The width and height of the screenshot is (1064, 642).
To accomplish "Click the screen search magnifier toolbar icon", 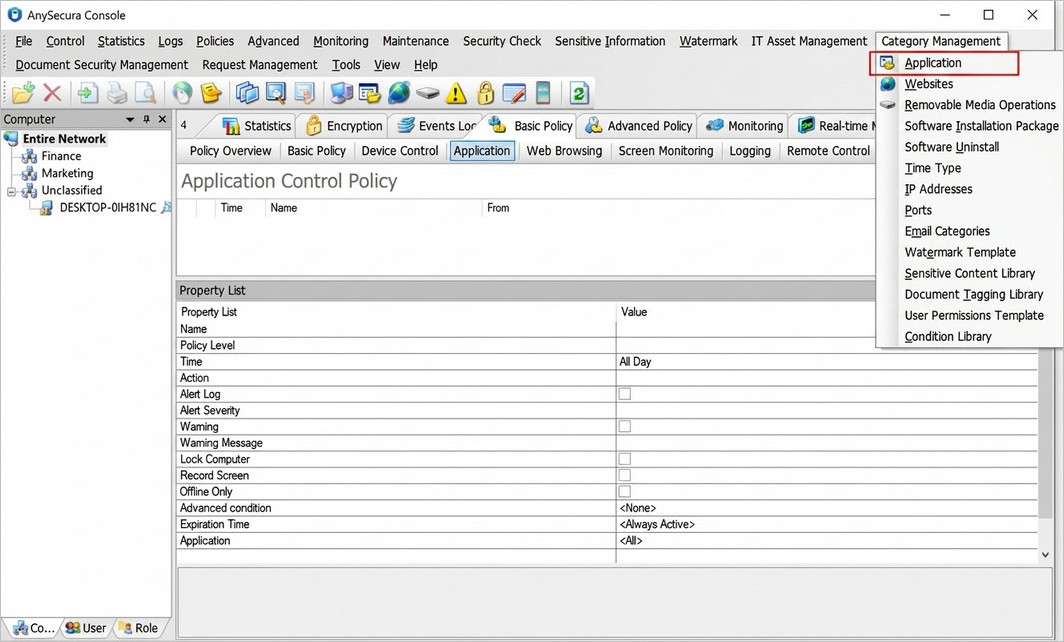I will click(x=276, y=93).
